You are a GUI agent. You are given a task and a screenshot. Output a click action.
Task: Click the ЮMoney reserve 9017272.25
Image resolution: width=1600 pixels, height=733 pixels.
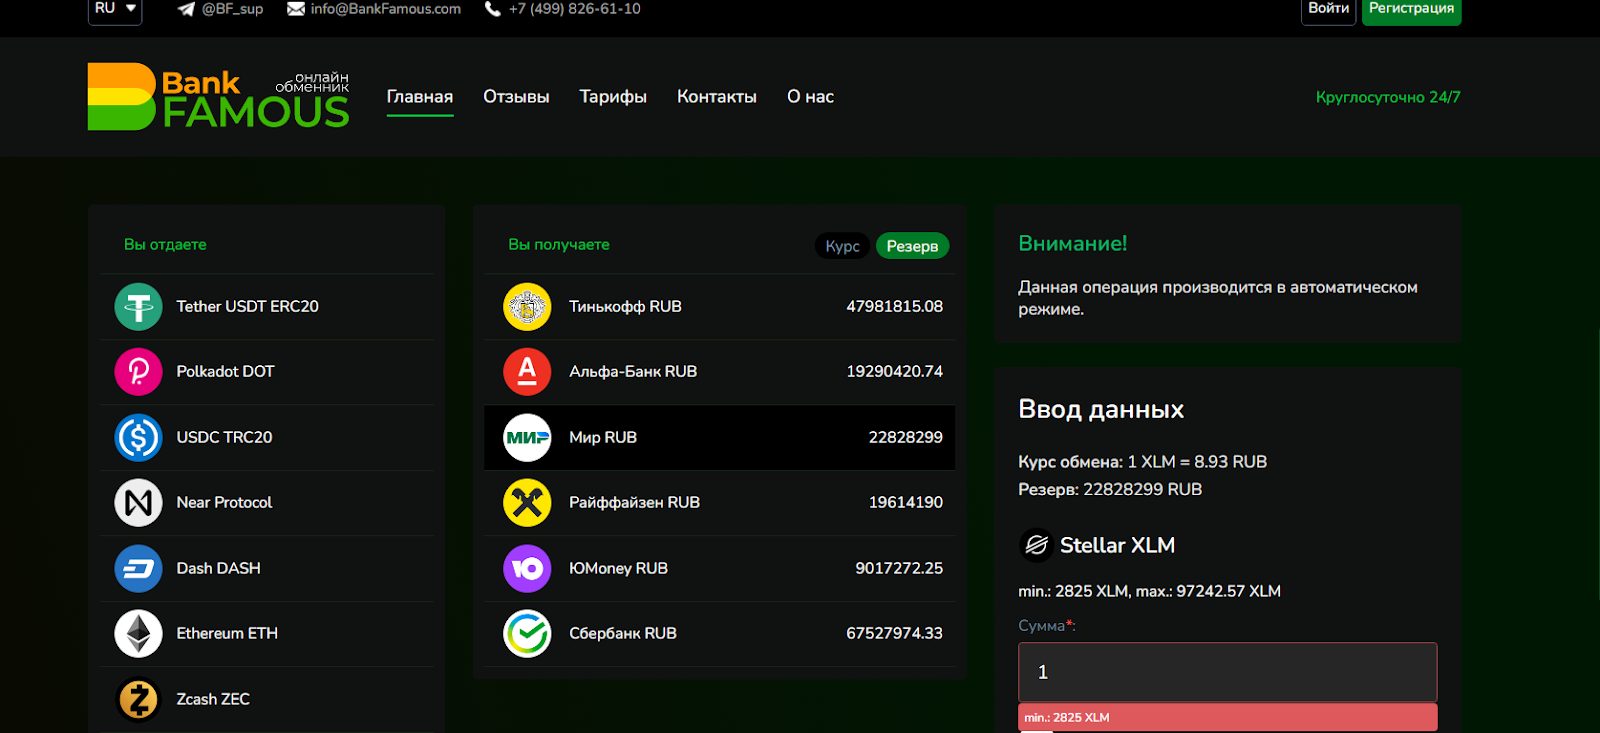click(x=898, y=569)
